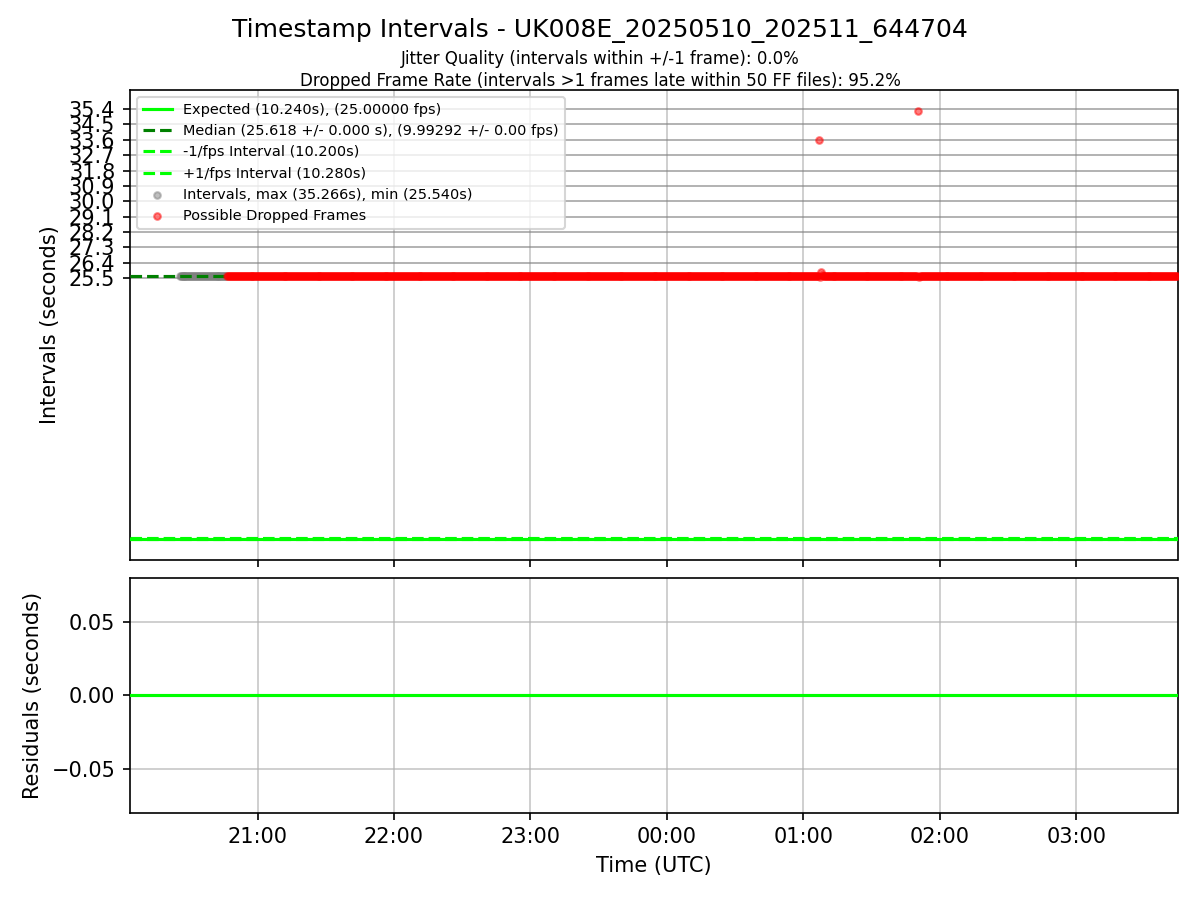This screenshot has width=1200, height=900.
Task: Click the highest red dropped-frame point near 35.4s
Action: [x=918, y=111]
